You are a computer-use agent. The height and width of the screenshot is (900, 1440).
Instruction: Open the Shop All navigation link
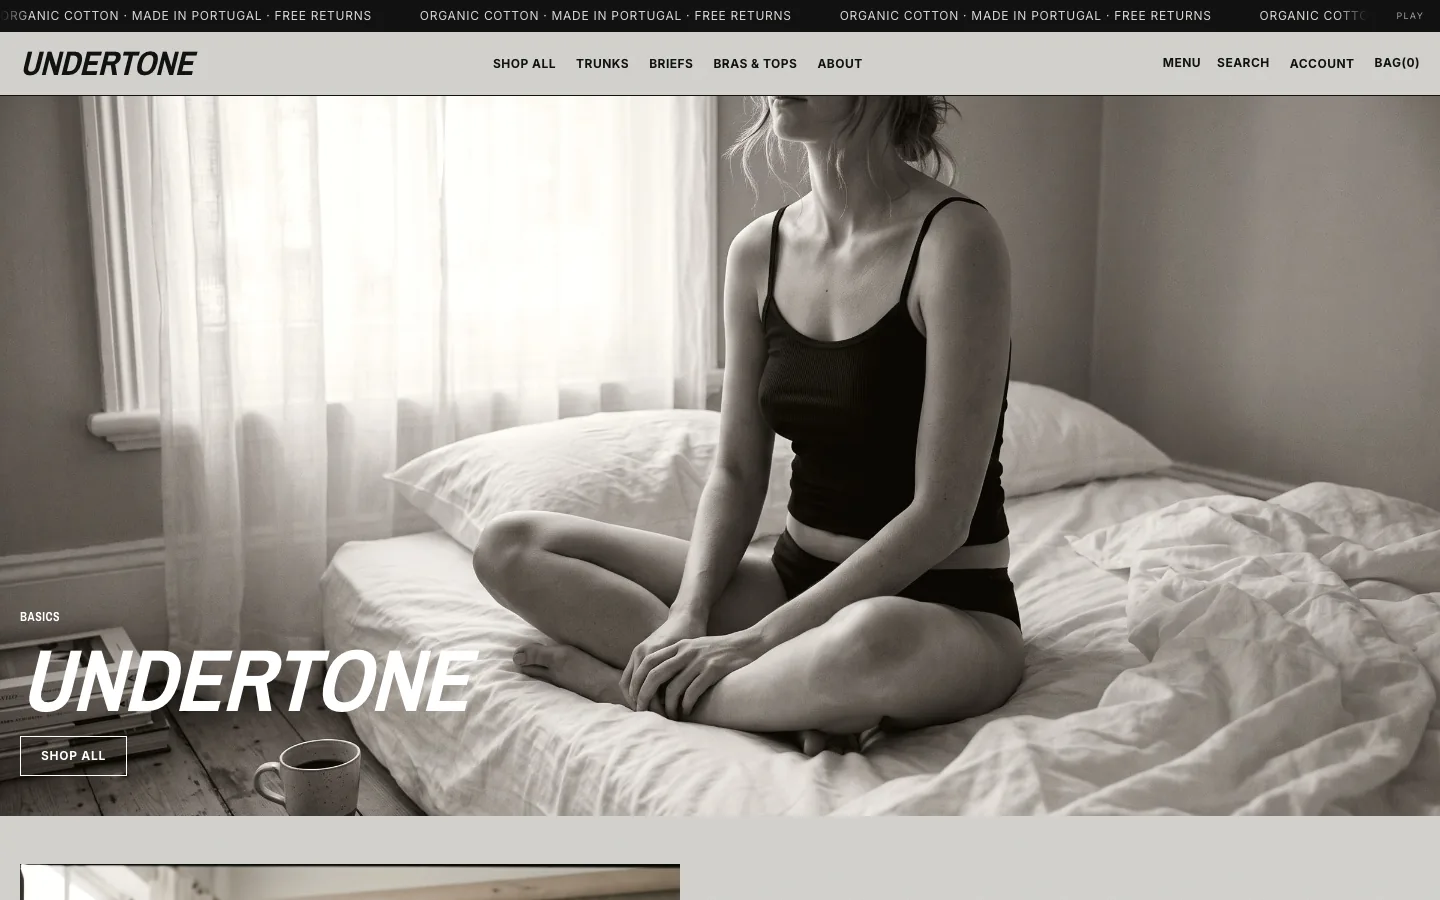(524, 64)
